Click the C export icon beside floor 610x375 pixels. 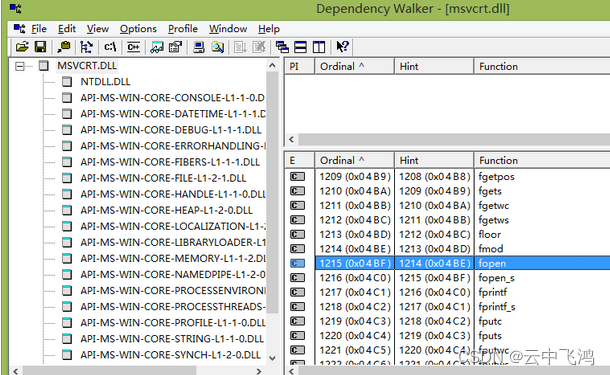(x=297, y=234)
